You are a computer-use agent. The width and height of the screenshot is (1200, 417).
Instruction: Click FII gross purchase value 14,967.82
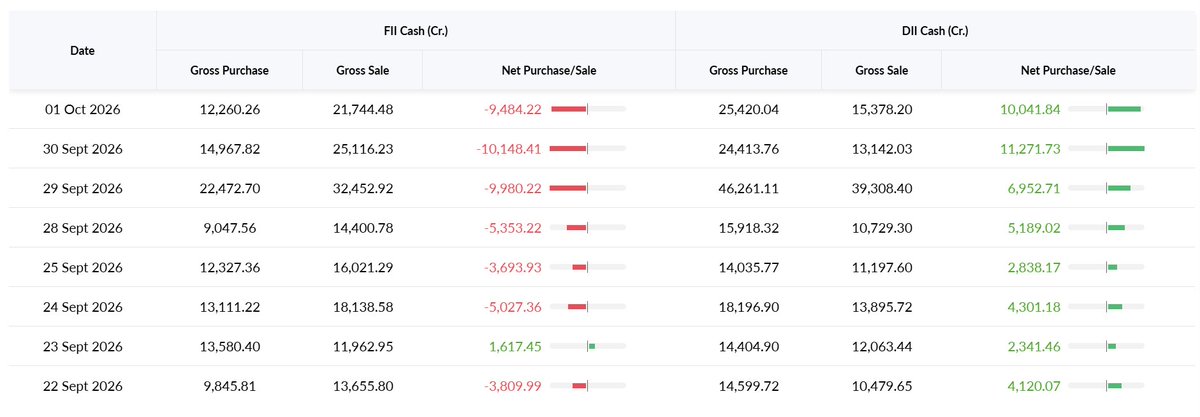pos(230,149)
